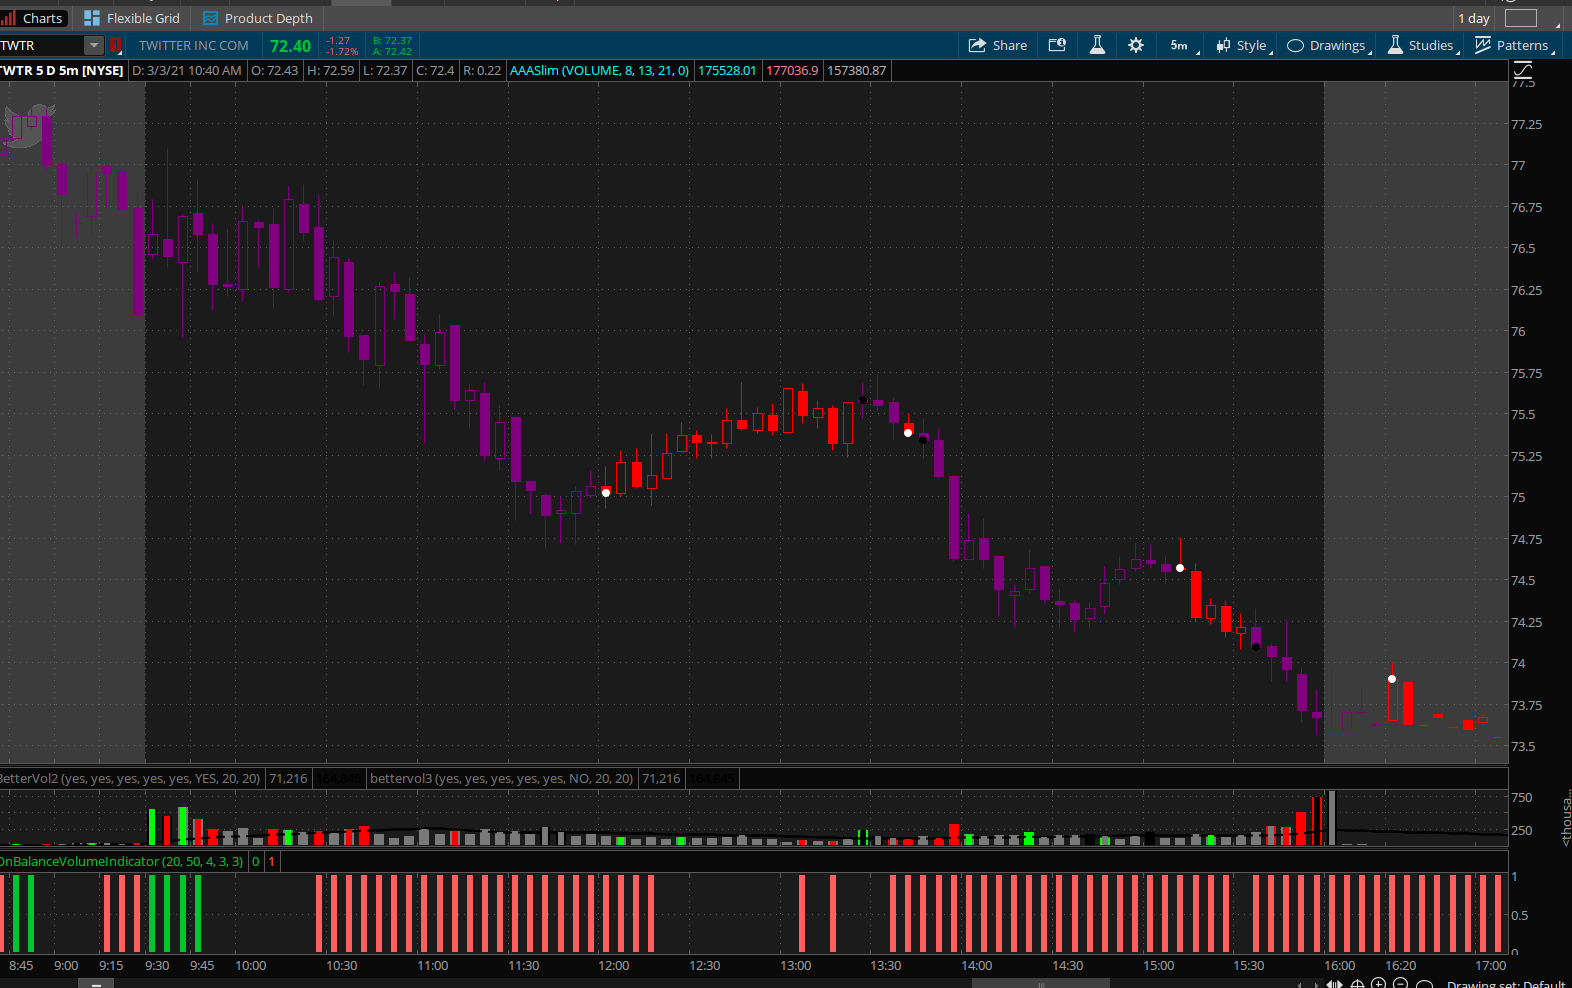Click the AAASlim value 175528.01
The width and height of the screenshot is (1572, 988).
[727, 71]
